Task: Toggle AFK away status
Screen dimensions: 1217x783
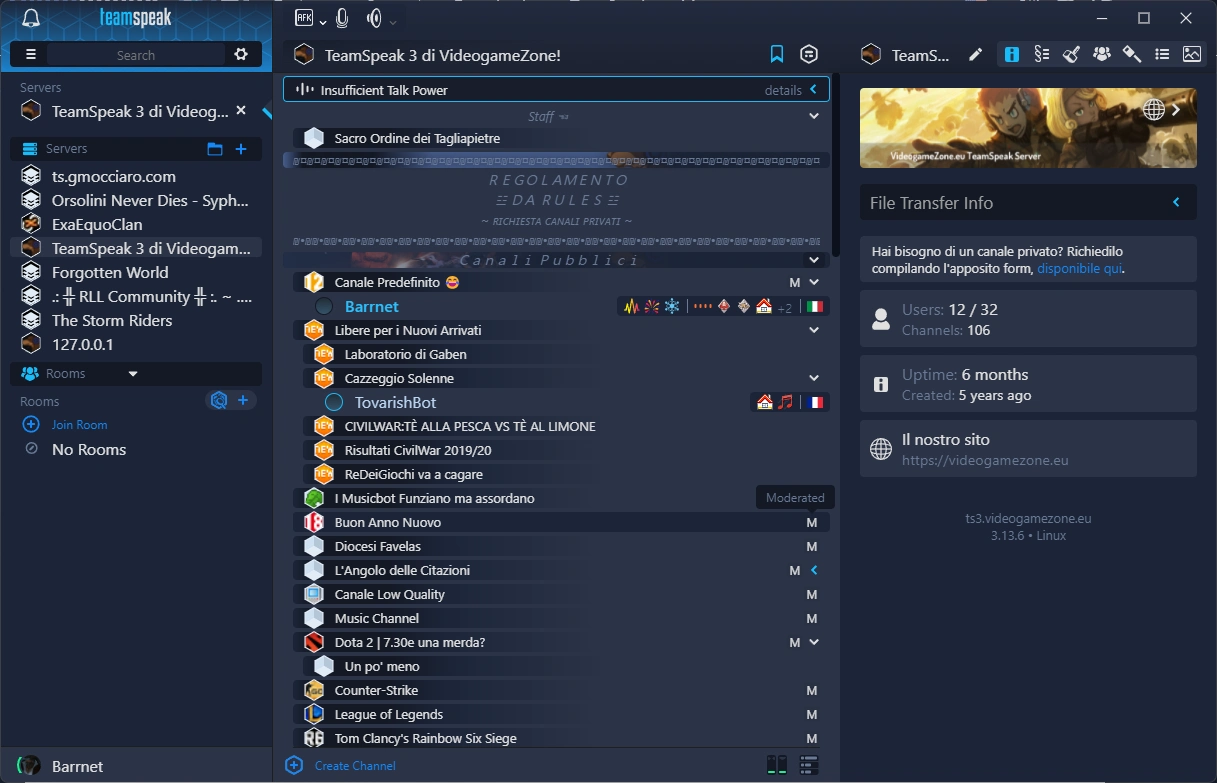Action: [x=304, y=18]
